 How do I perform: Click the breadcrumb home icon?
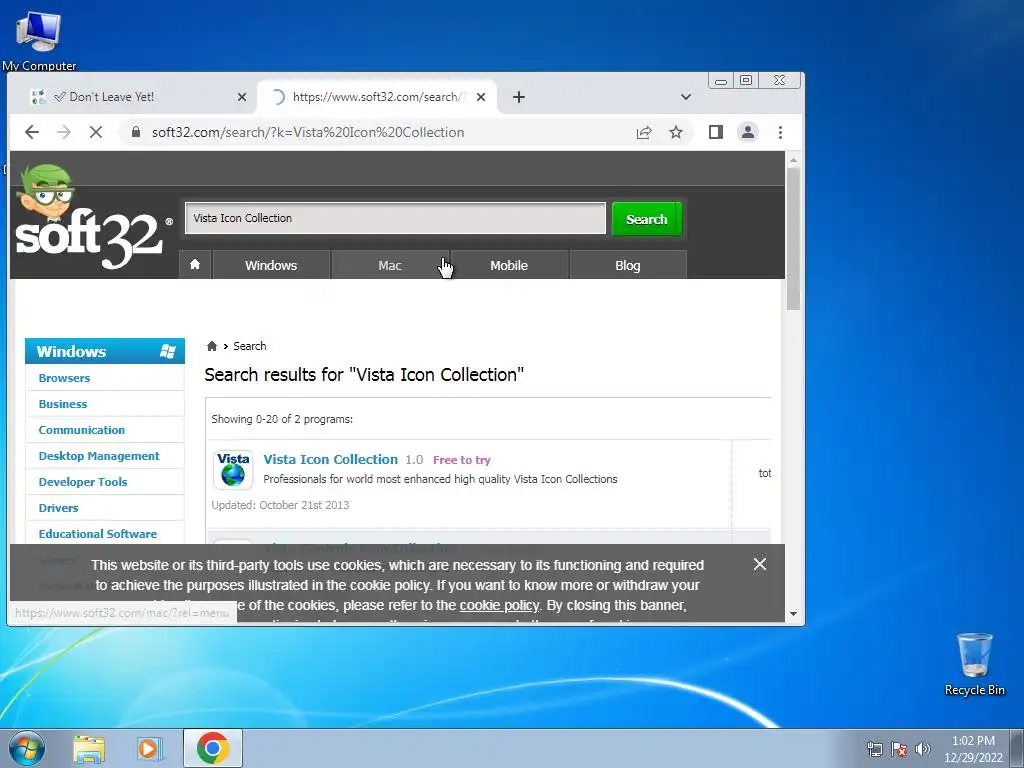(x=212, y=346)
